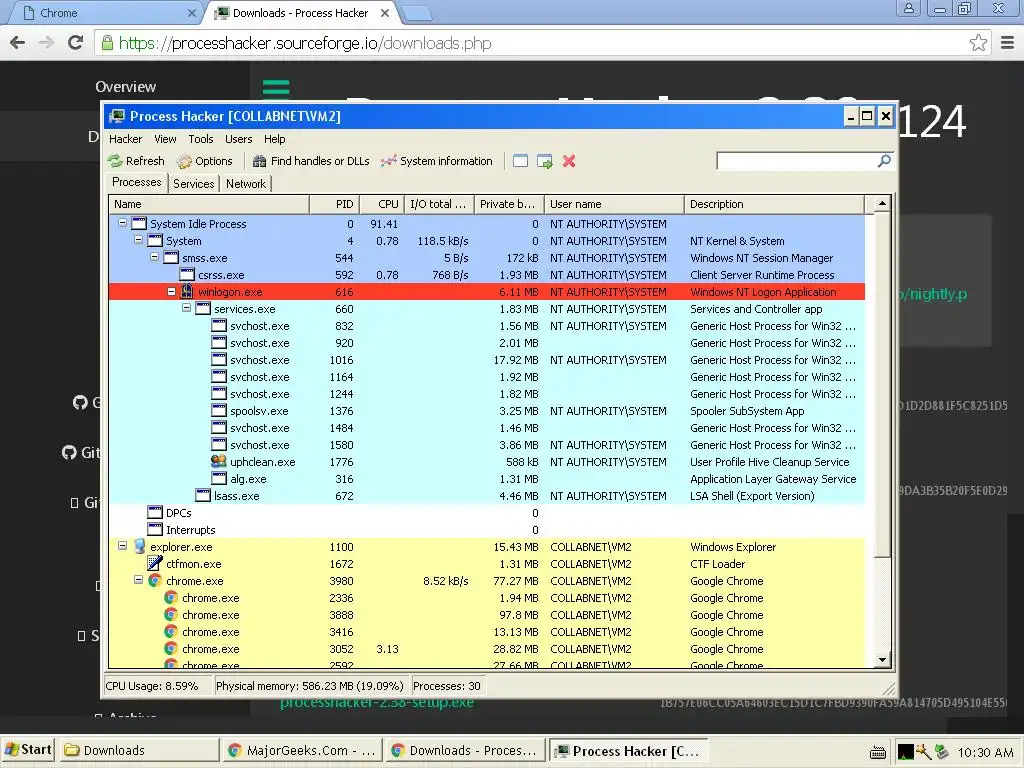Screen dimensions: 1024x768
Task: Click the find window and thread icon
Action: [x=545, y=161]
